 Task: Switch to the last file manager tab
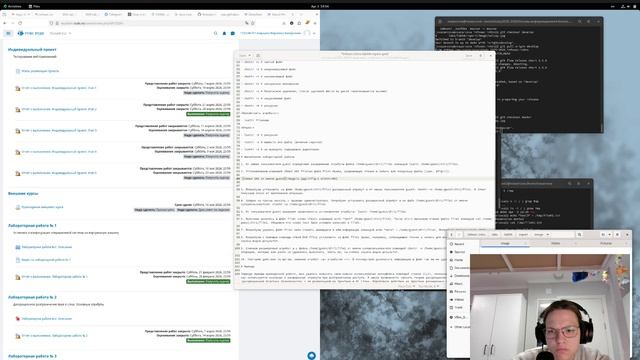pyautogui.click(x=606, y=243)
